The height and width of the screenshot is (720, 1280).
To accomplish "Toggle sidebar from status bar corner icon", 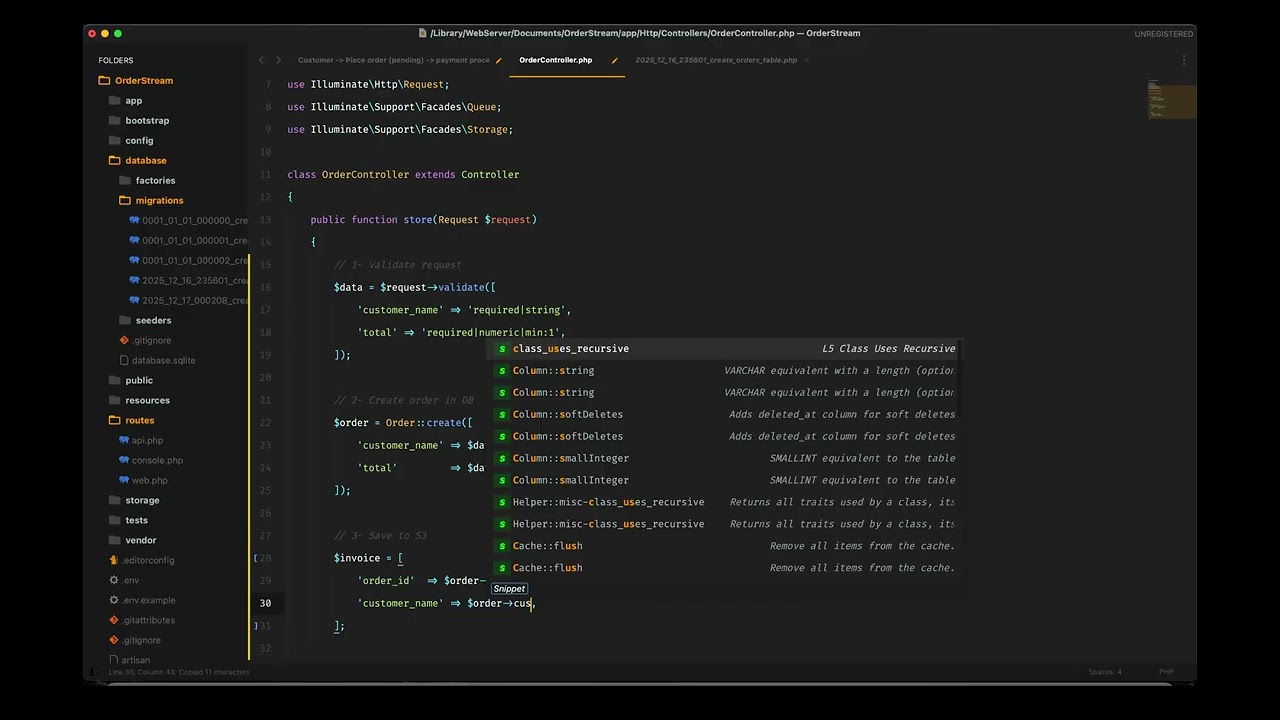I will tap(94, 672).
